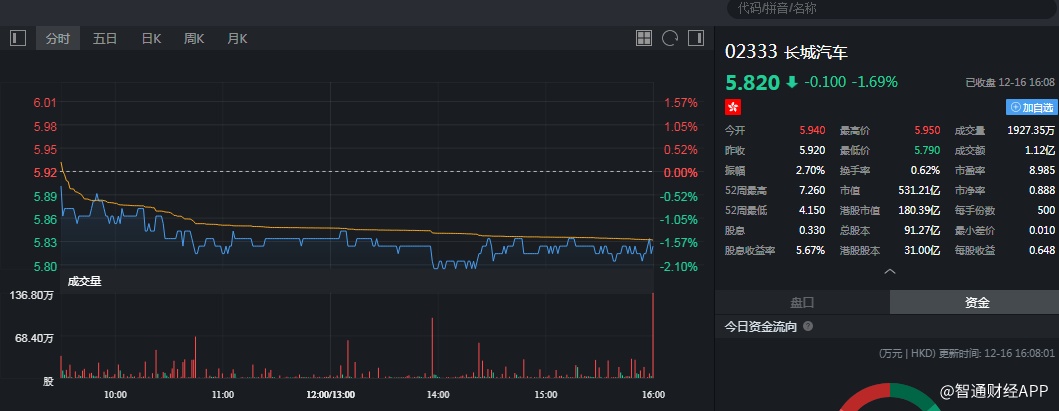Open the multi-chart grid layout
This screenshot has width=1059, height=411.
pyautogui.click(x=645, y=38)
